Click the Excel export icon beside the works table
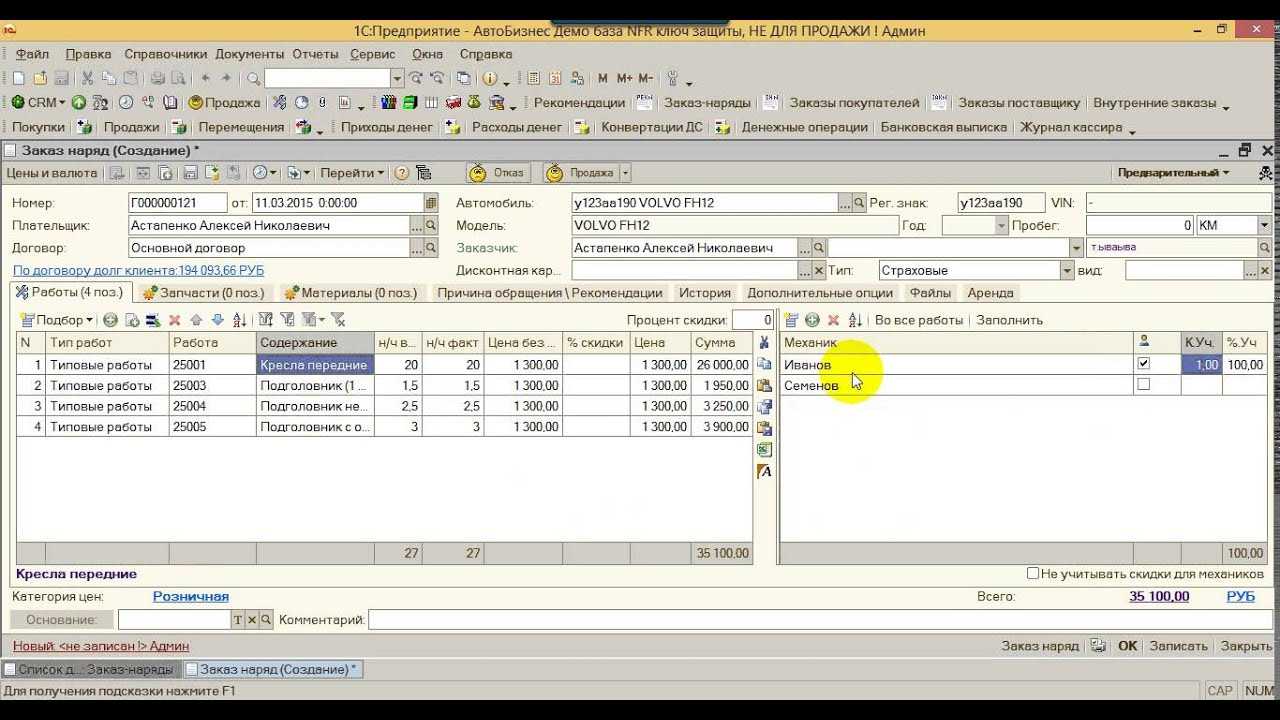Screen dimensions: 1280x720 (765, 450)
